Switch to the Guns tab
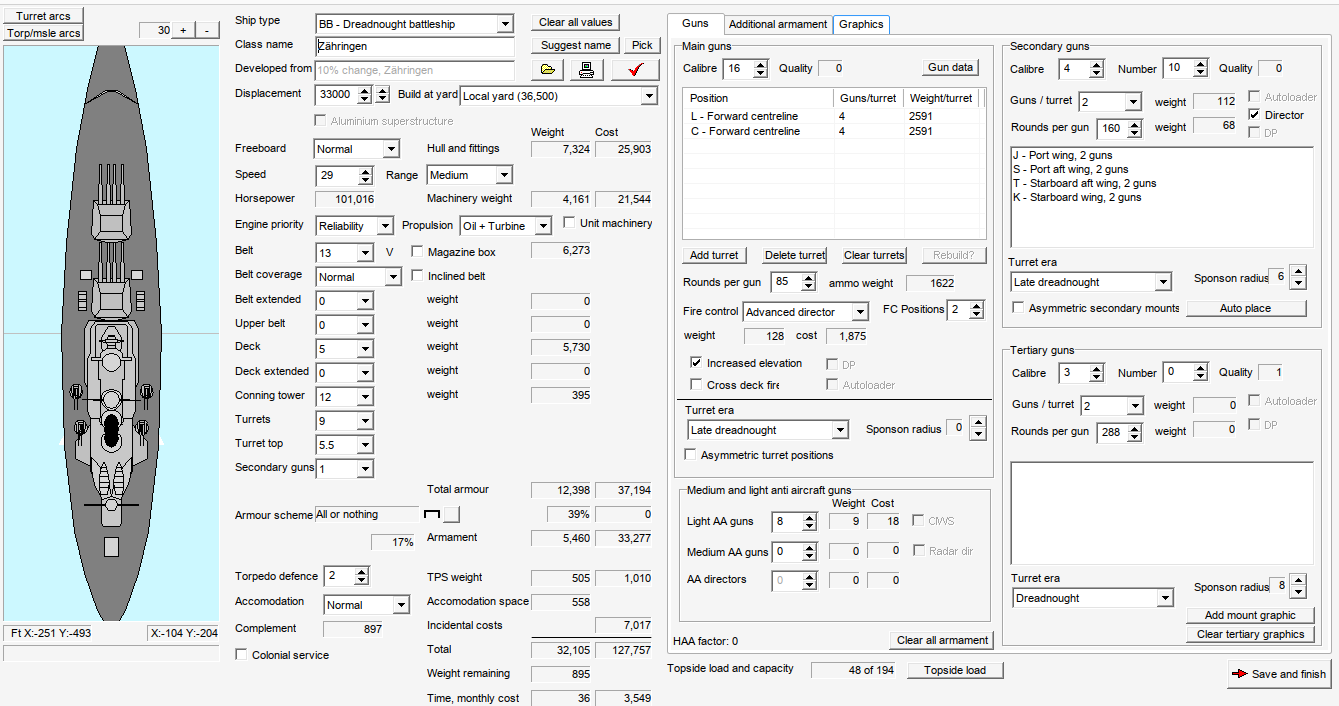 (695, 23)
